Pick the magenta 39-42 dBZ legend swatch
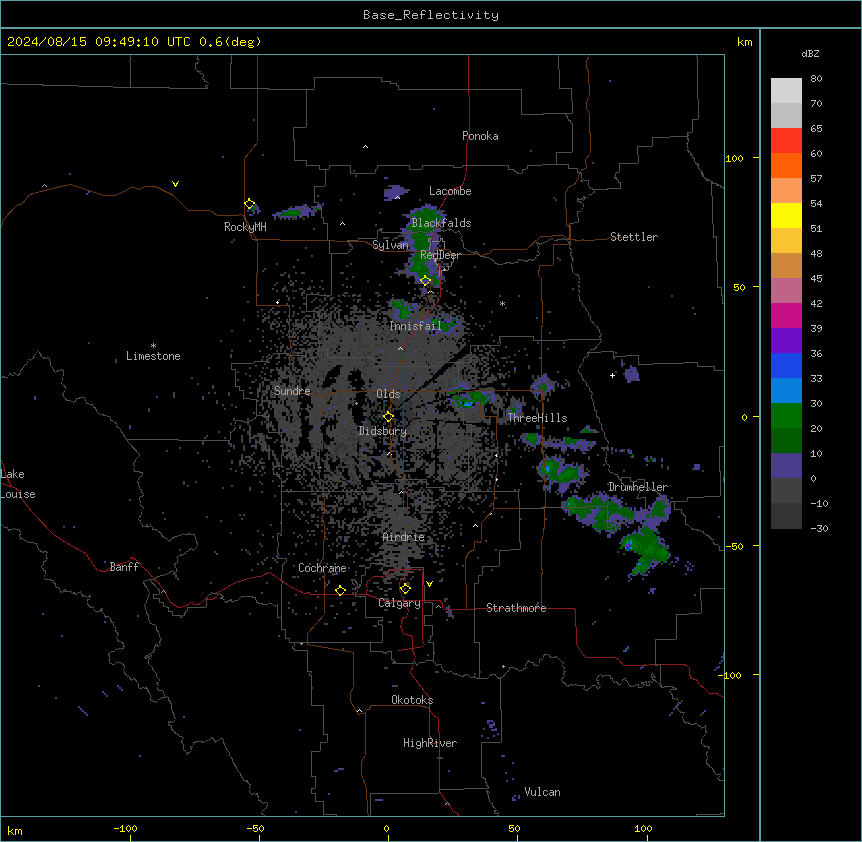The height and width of the screenshot is (842, 862). (x=786, y=315)
